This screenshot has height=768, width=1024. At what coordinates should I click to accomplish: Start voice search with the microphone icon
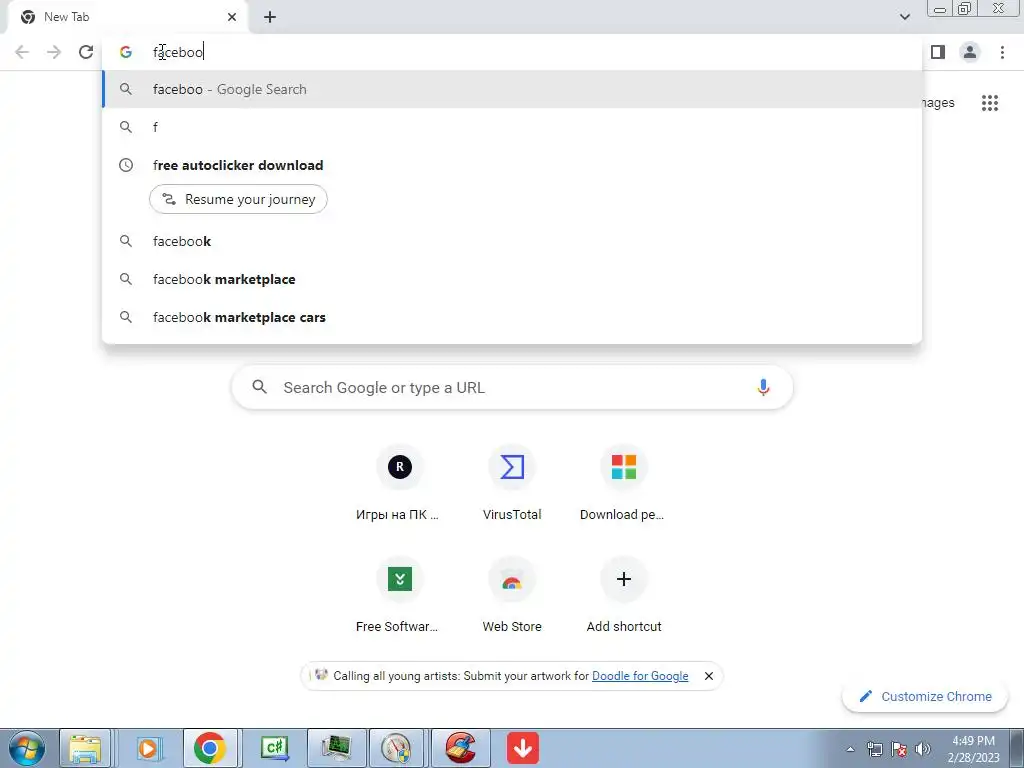(x=763, y=387)
